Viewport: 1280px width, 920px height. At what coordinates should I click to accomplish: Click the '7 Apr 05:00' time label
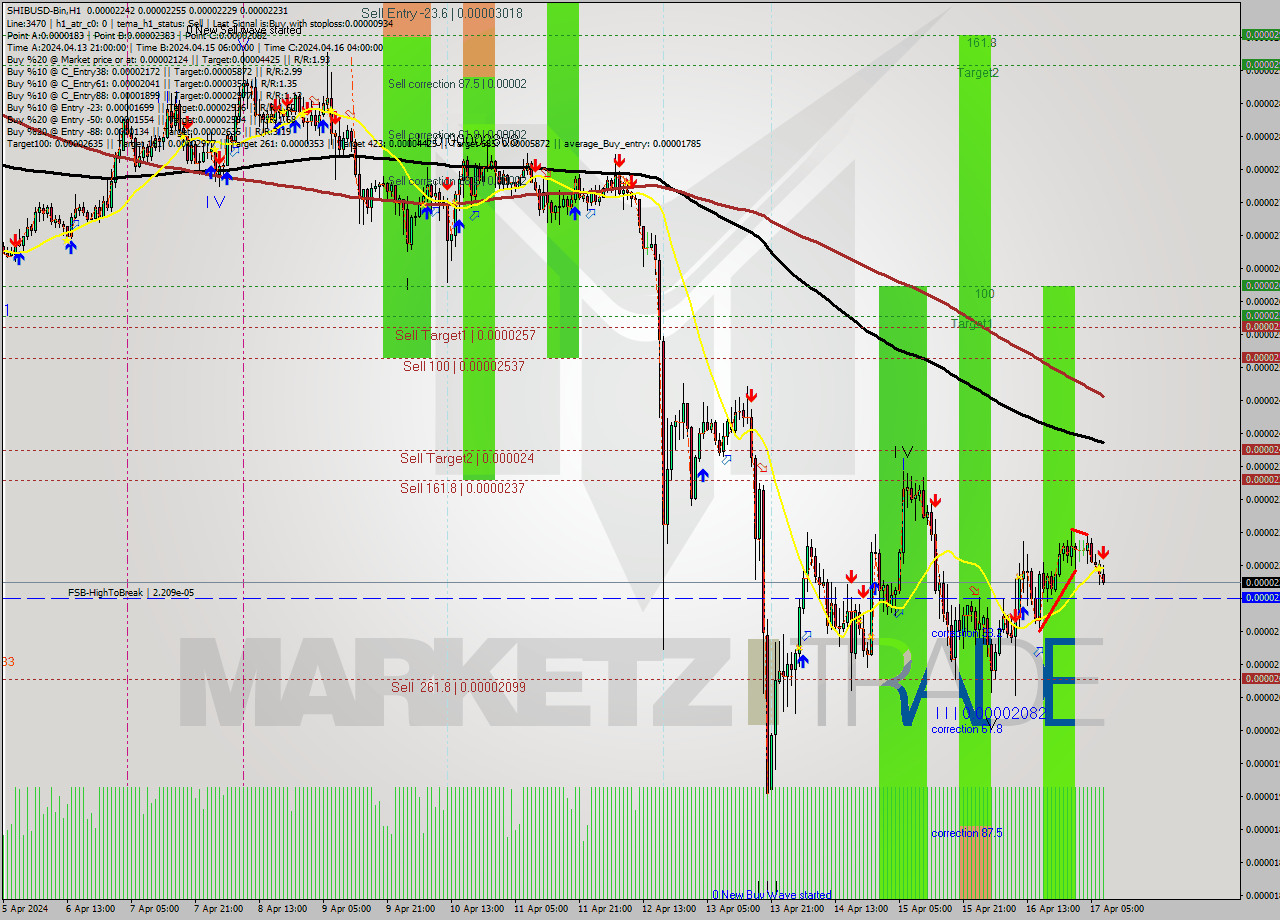tap(156, 909)
